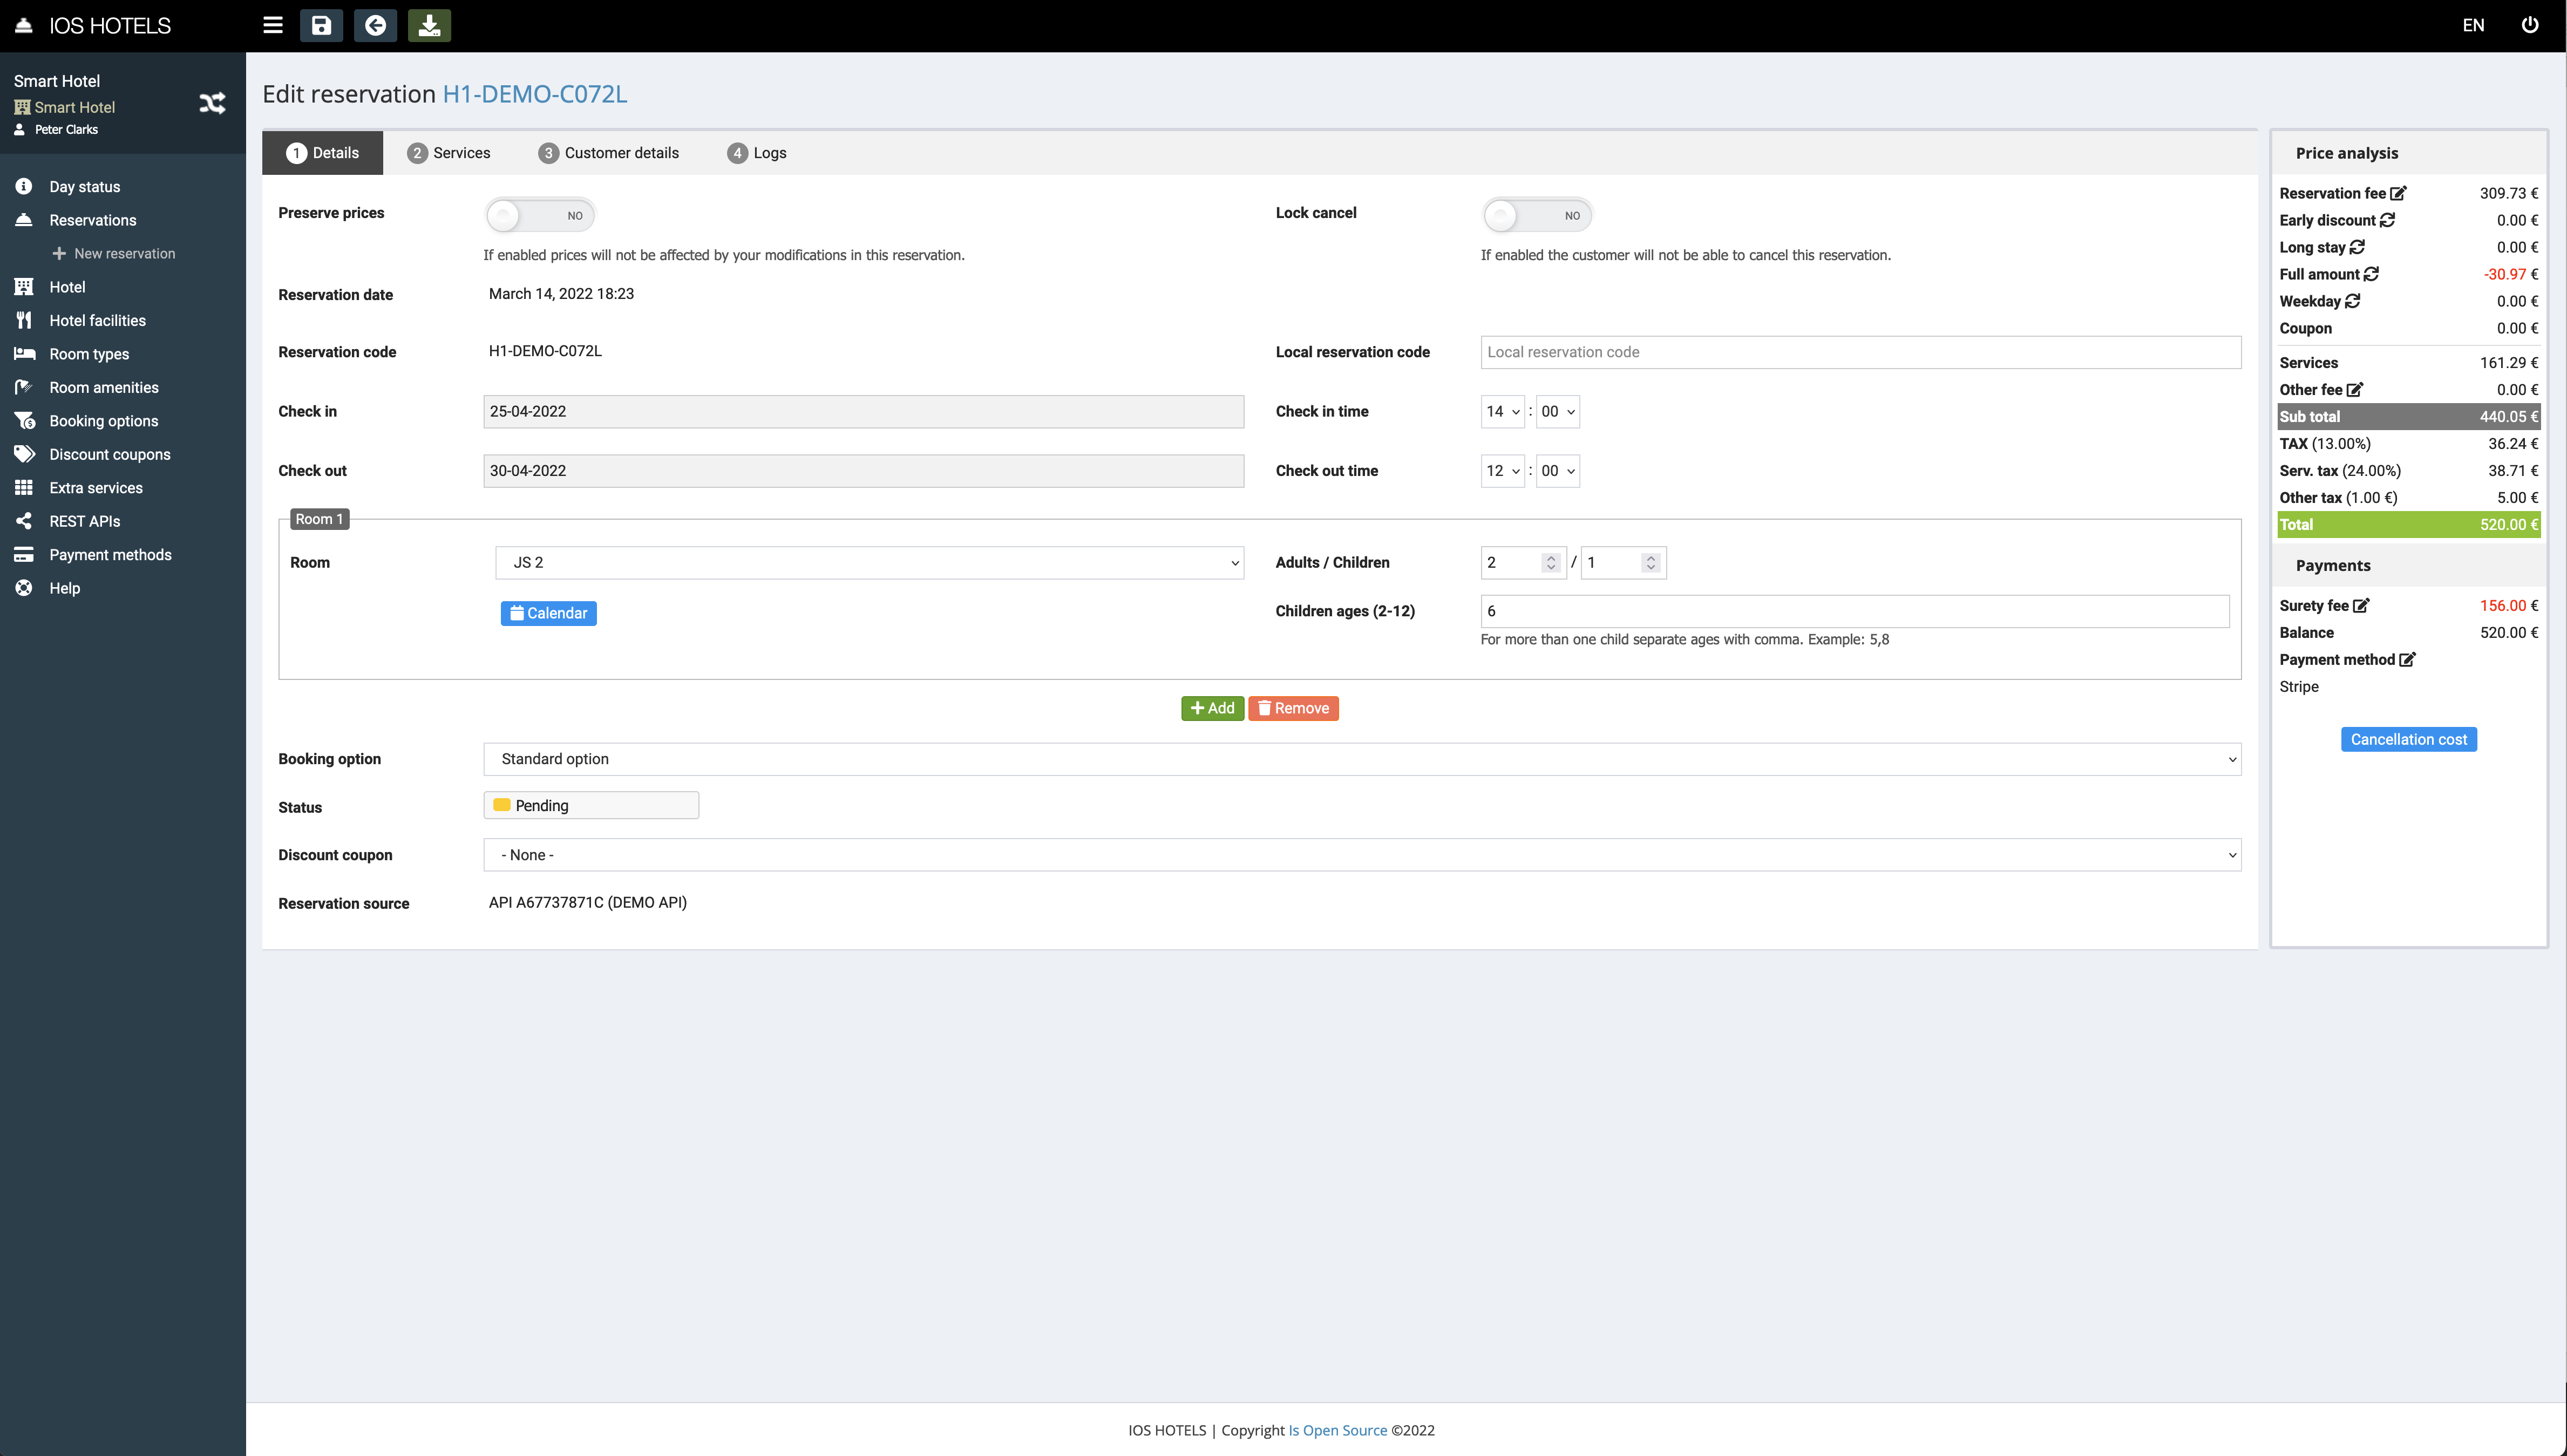Viewport: 2567px width, 1456px height.
Task: Expand the Booking option dropdown
Action: click(1361, 759)
